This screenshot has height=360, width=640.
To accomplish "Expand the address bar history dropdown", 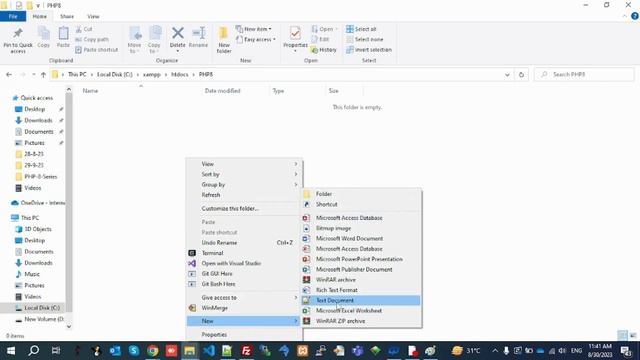I will point(507,75).
